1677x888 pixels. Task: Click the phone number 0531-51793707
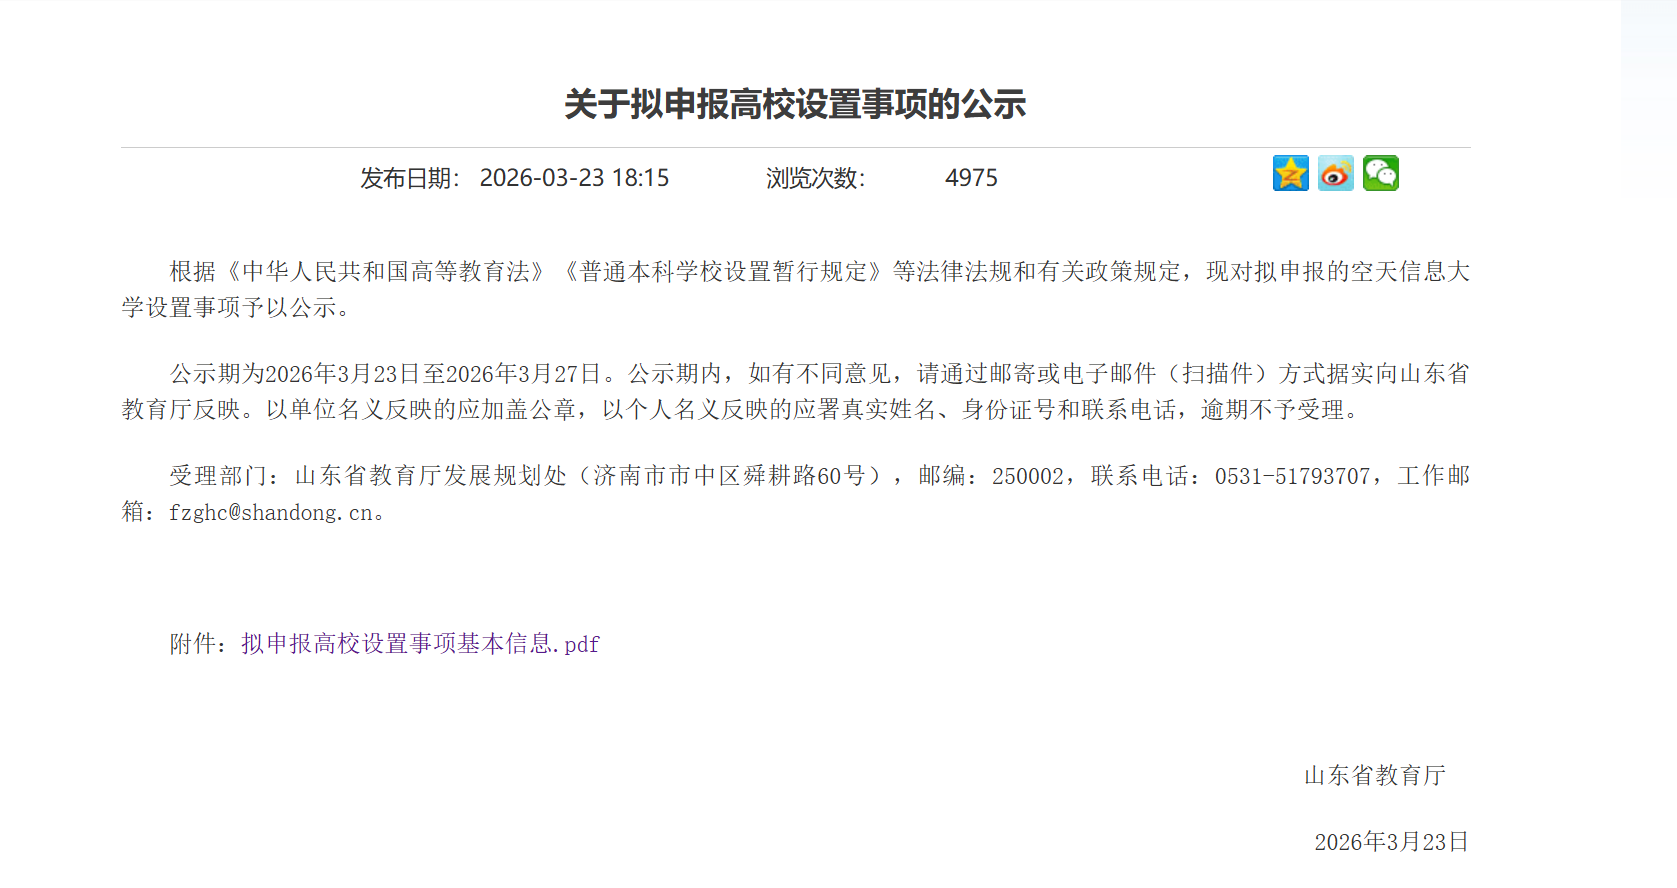(x=1292, y=477)
